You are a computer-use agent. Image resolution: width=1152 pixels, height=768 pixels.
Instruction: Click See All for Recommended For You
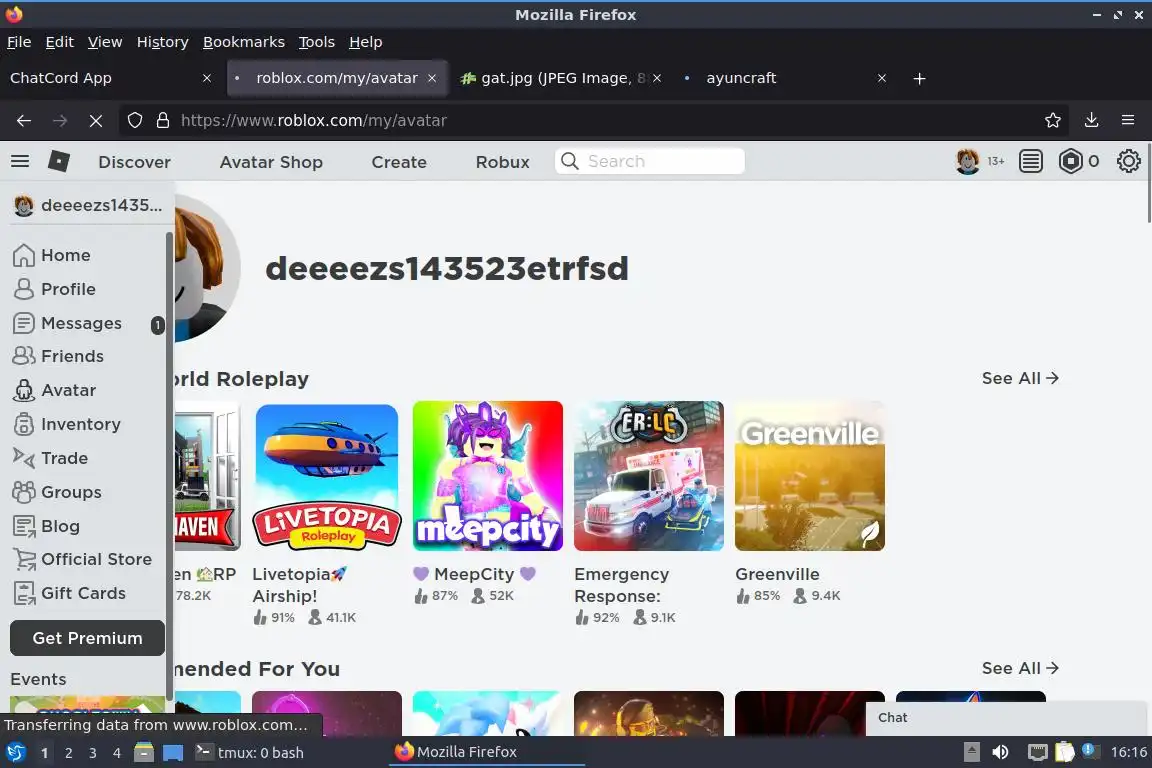tap(1020, 668)
